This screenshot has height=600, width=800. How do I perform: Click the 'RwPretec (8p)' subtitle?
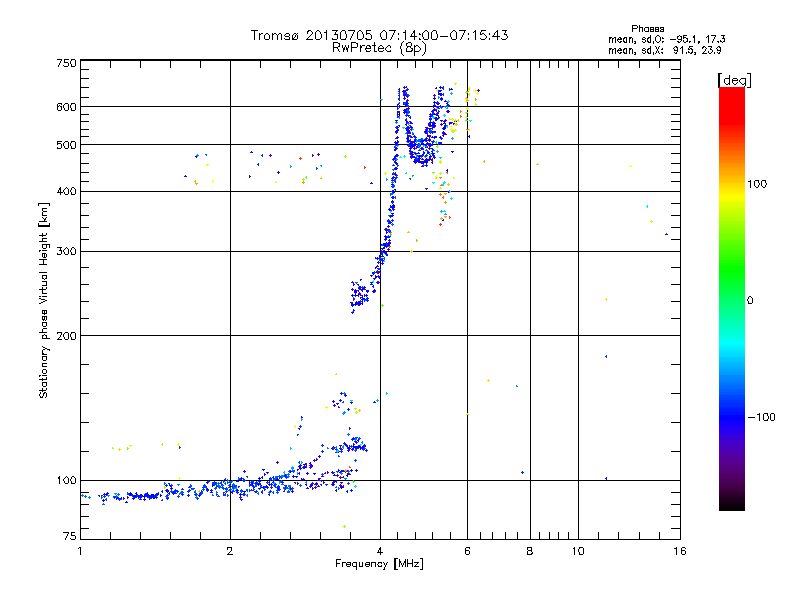tap(379, 48)
